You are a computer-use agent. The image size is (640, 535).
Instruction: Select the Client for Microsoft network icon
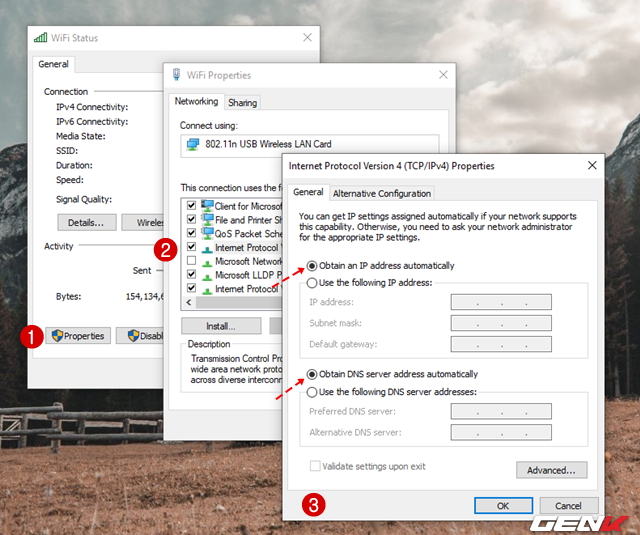coord(207,205)
